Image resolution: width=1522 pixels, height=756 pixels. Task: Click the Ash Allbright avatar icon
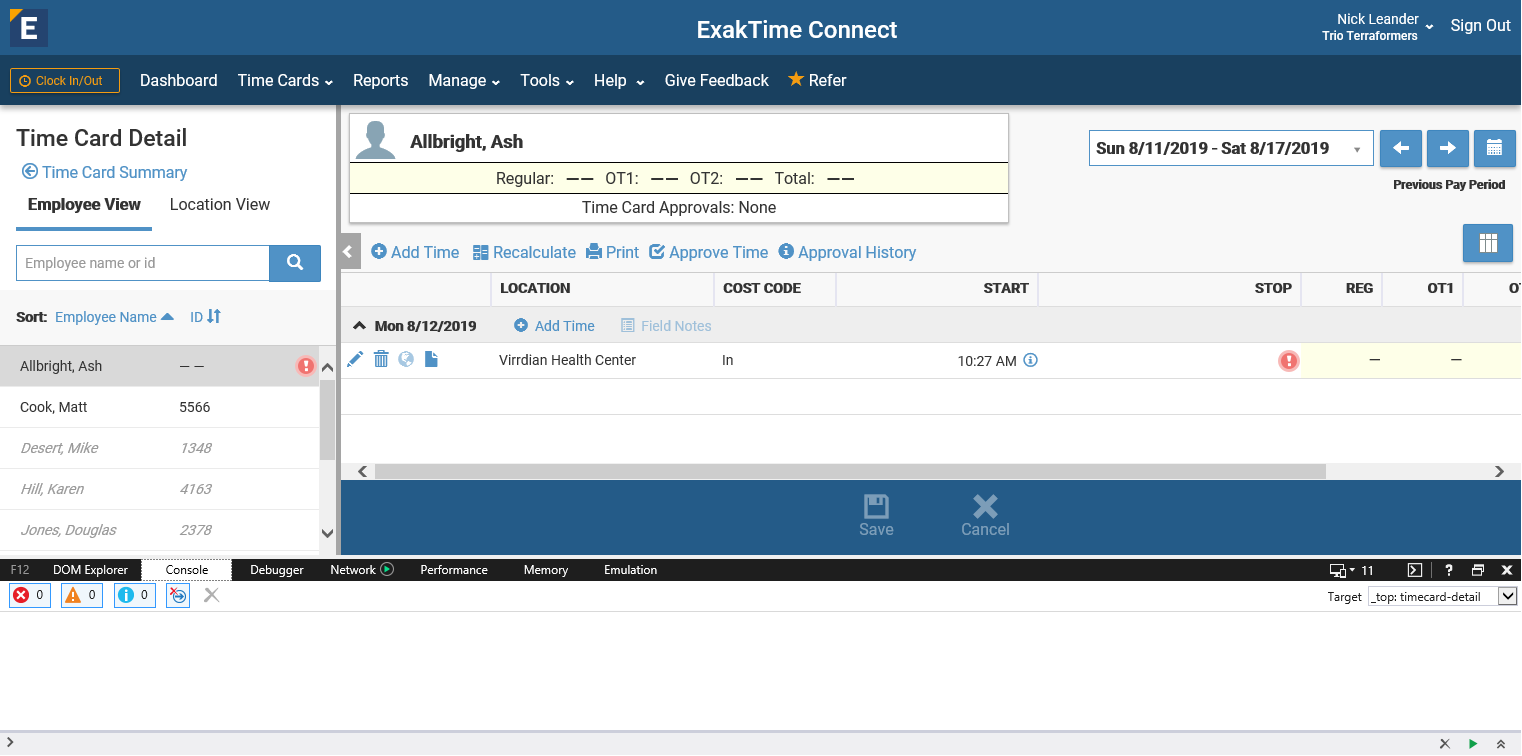(x=376, y=140)
